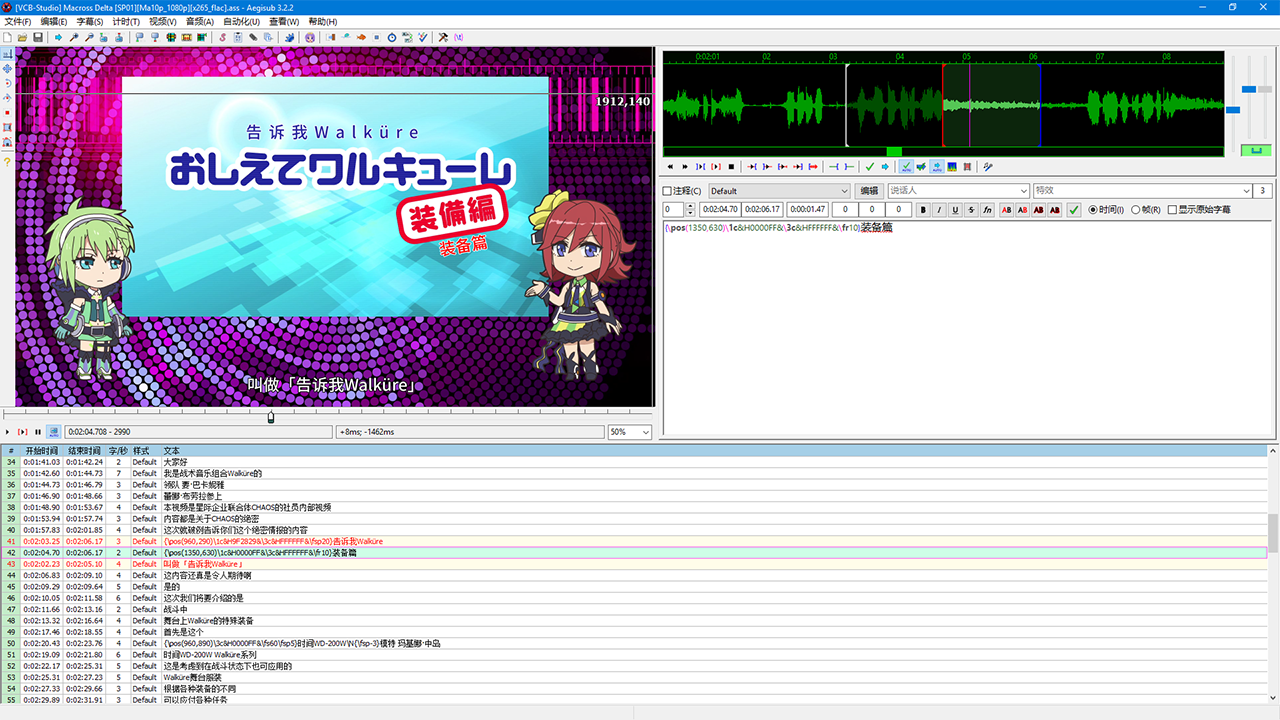Click end time field 0:02:06.17
The image size is (1280, 720).
[762, 210]
